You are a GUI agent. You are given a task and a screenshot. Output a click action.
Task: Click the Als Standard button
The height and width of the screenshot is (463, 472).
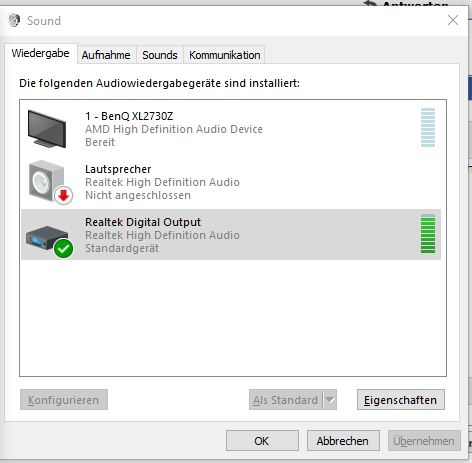point(286,400)
